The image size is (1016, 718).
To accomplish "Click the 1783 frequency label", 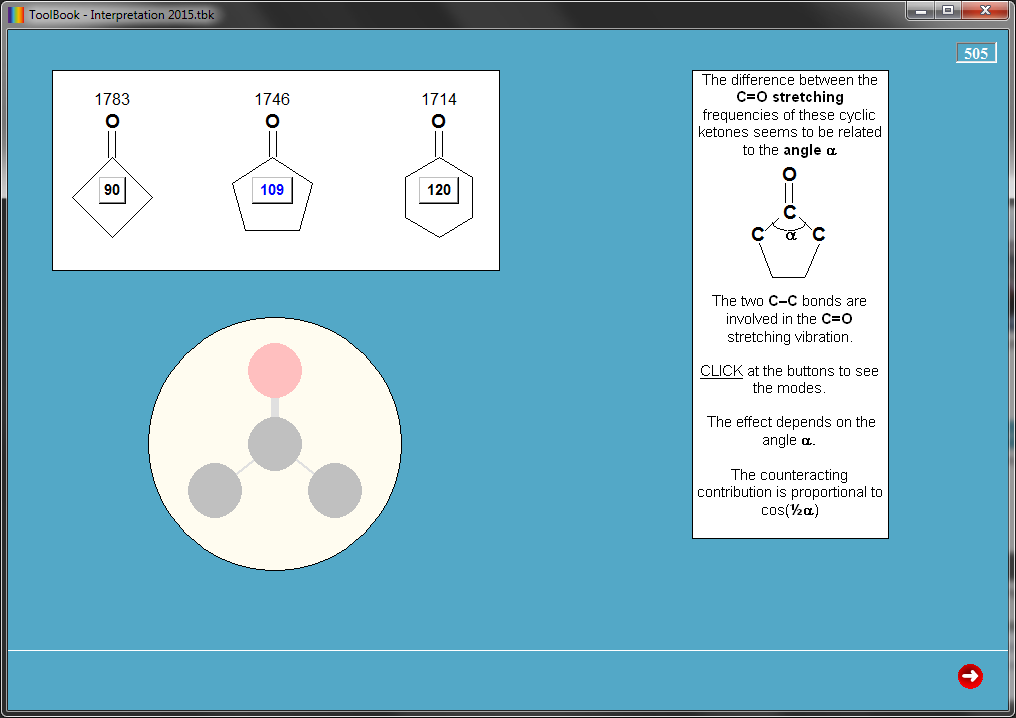I will [112, 99].
